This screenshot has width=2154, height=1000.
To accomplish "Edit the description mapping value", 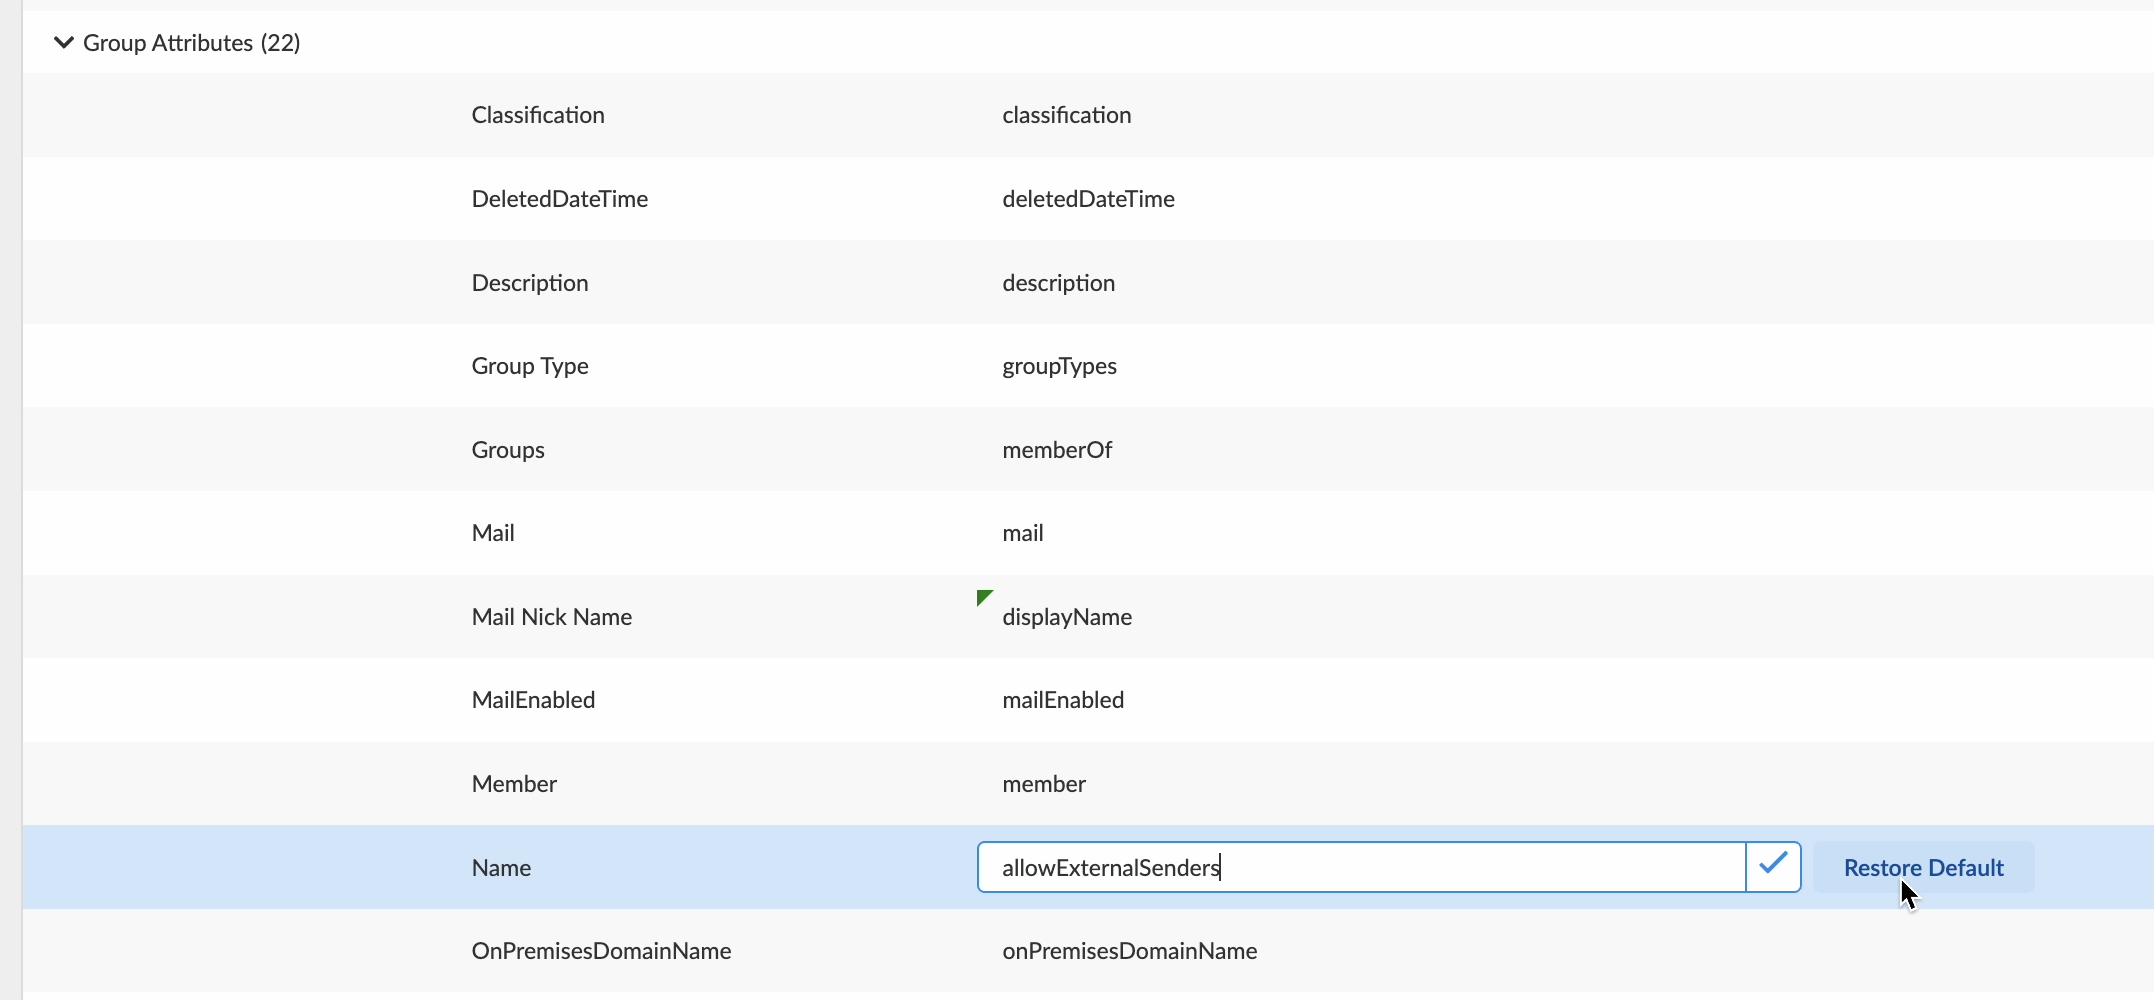I will point(1058,283).
